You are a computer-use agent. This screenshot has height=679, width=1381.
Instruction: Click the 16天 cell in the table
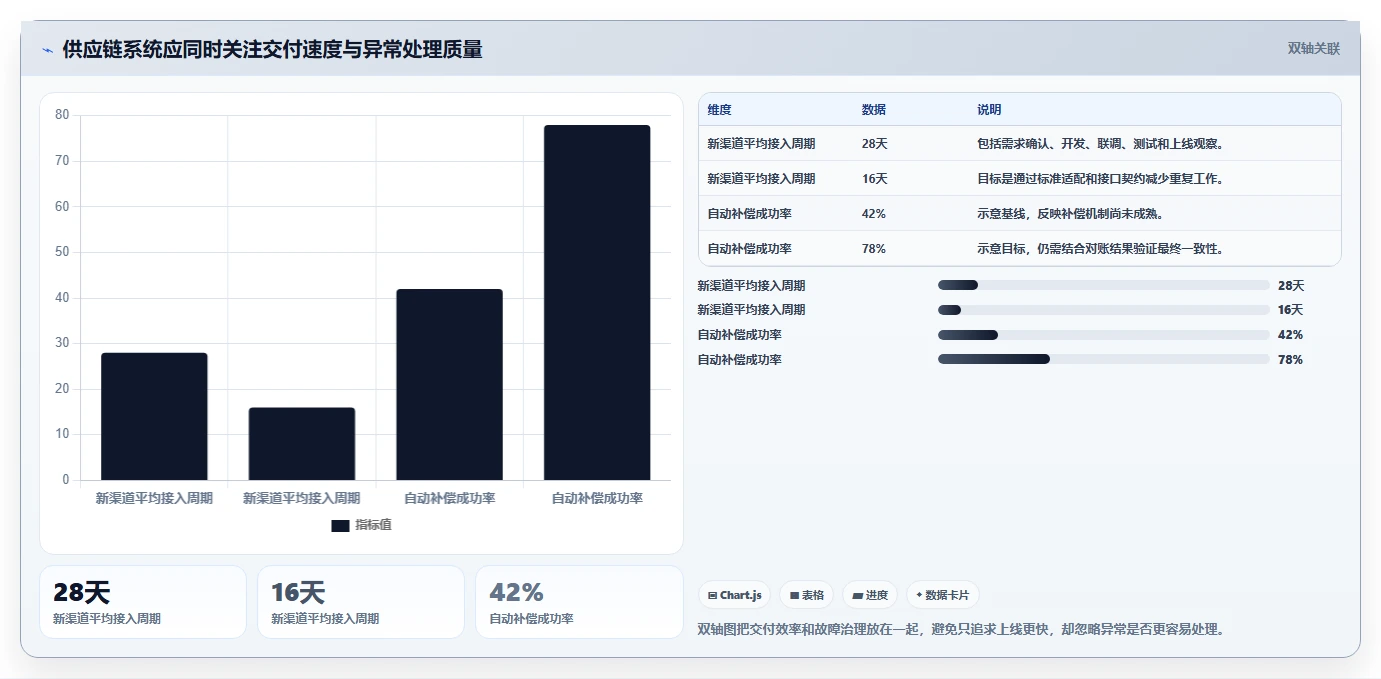[x=874, y=179]
